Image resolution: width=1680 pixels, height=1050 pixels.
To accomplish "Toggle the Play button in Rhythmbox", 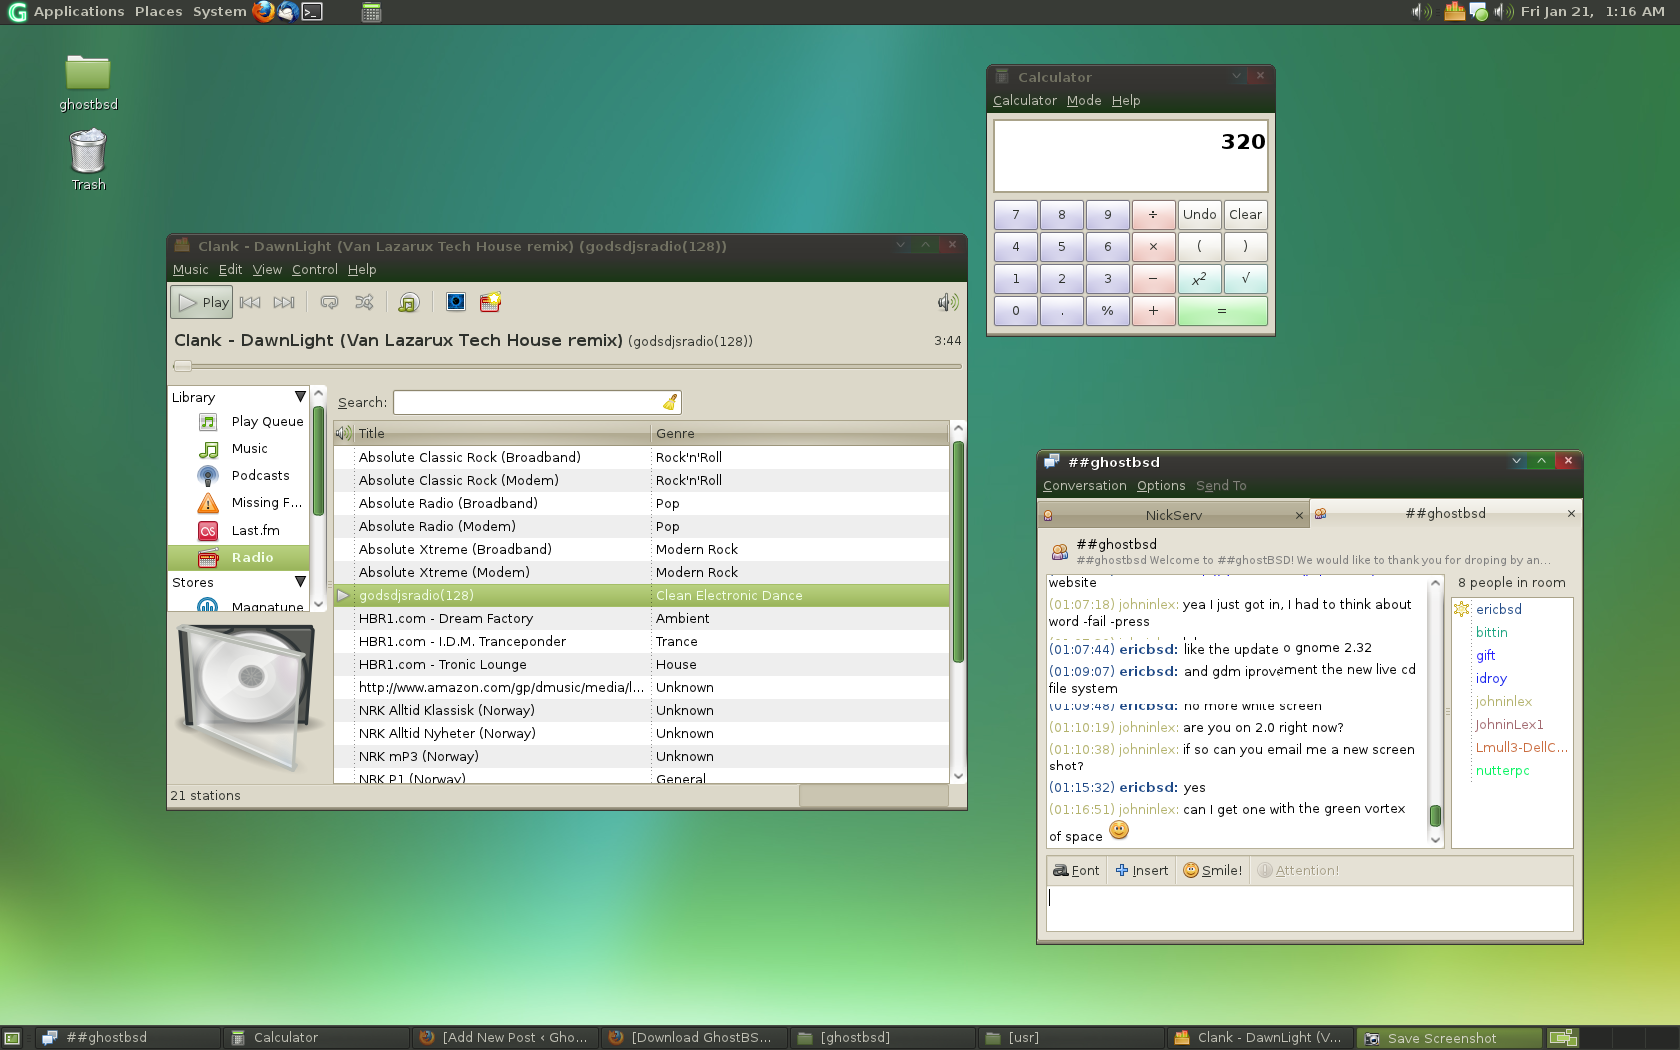I will pyautogui.click(x=203, y=302).
